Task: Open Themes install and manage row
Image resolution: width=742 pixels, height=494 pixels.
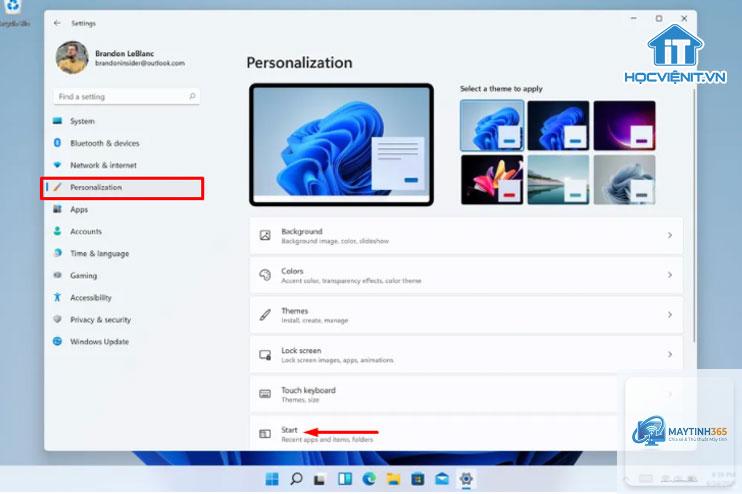Action: (x=466, y=315)
